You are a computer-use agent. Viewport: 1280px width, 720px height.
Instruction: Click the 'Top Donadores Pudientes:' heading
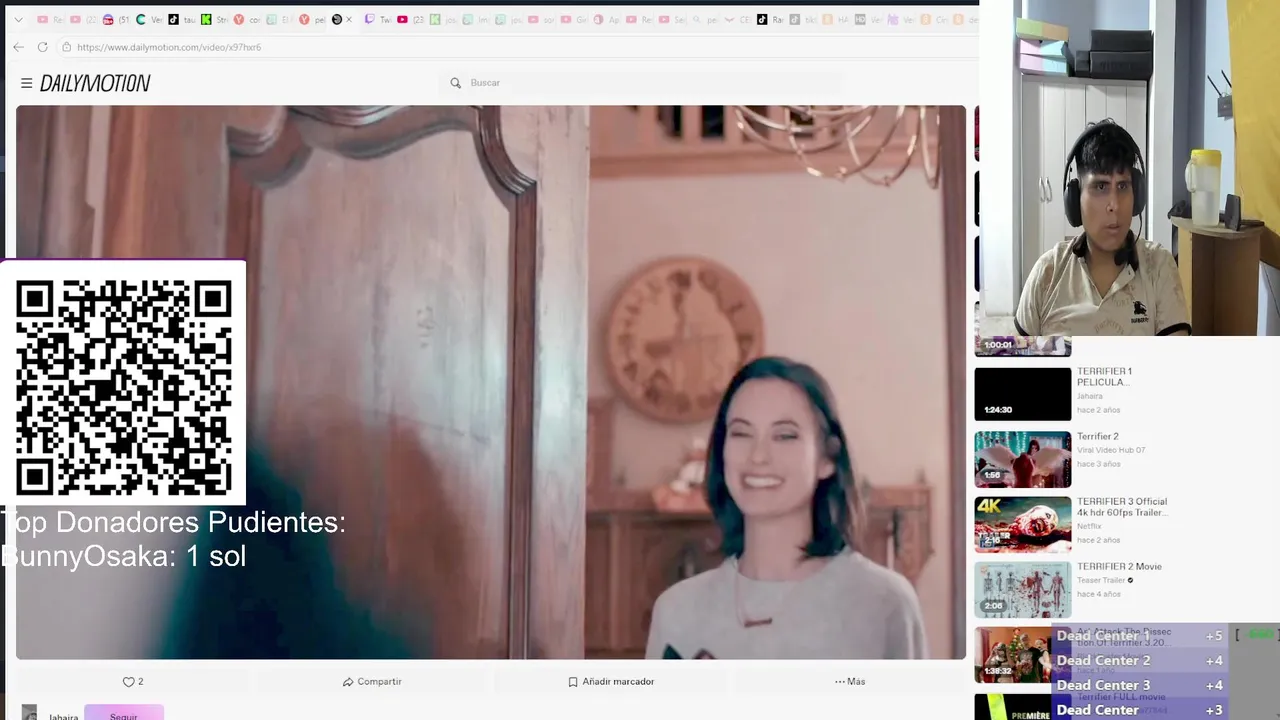click(173, 522)
